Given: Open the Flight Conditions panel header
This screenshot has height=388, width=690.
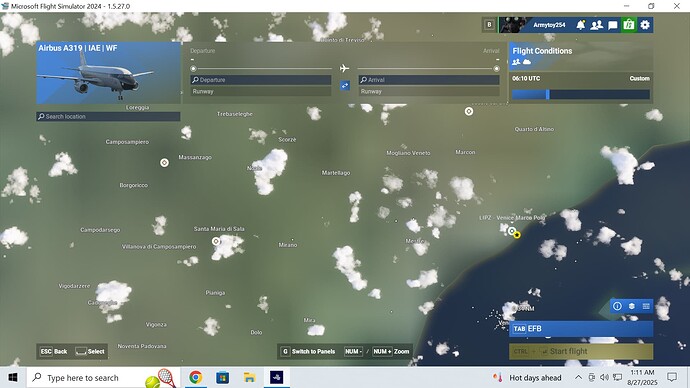Looking at the screenshot, I should click(581, 56).
